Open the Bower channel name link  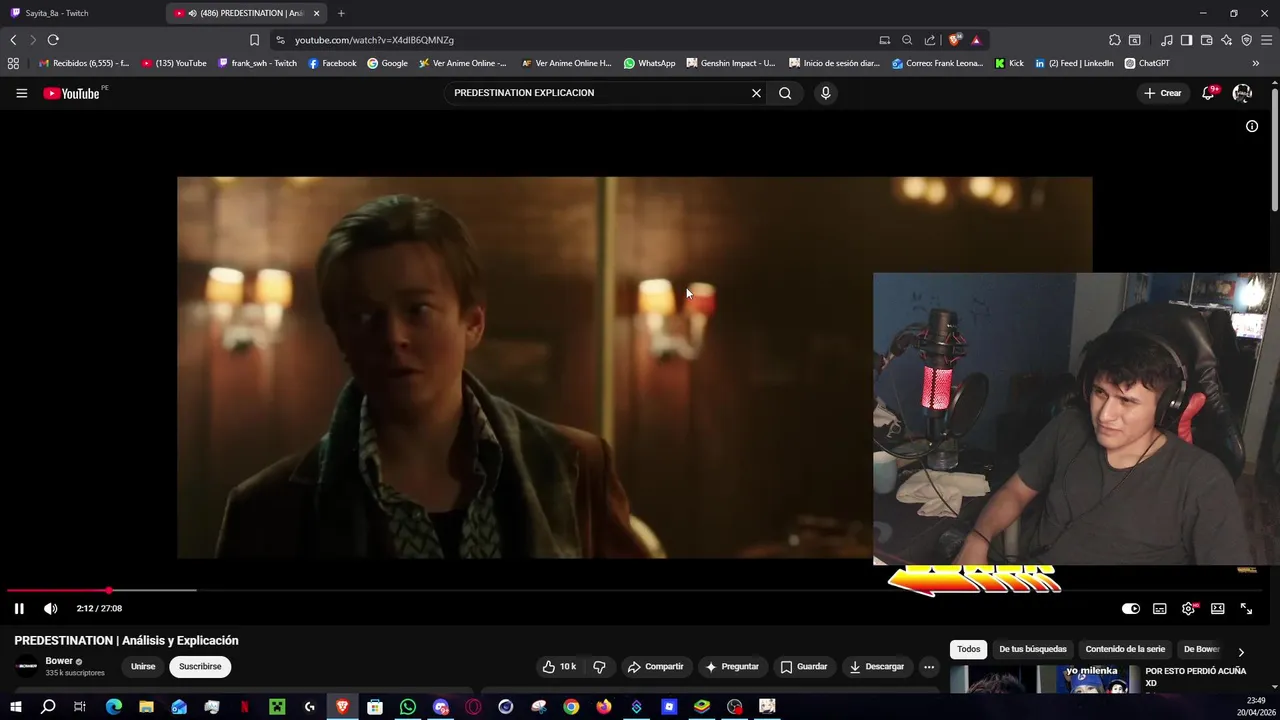click(59, 661)
